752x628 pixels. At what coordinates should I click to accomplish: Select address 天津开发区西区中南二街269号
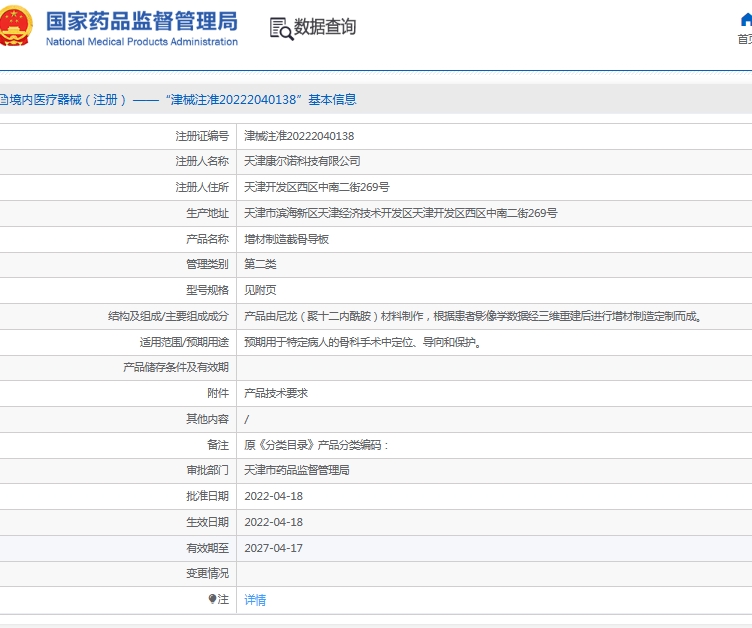pos(317,187)
